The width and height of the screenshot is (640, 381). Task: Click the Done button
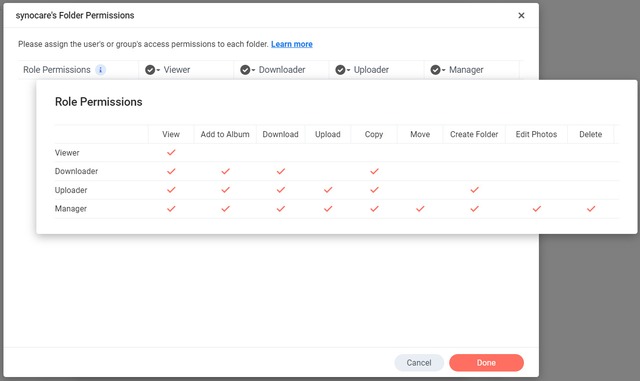(486, 363)
